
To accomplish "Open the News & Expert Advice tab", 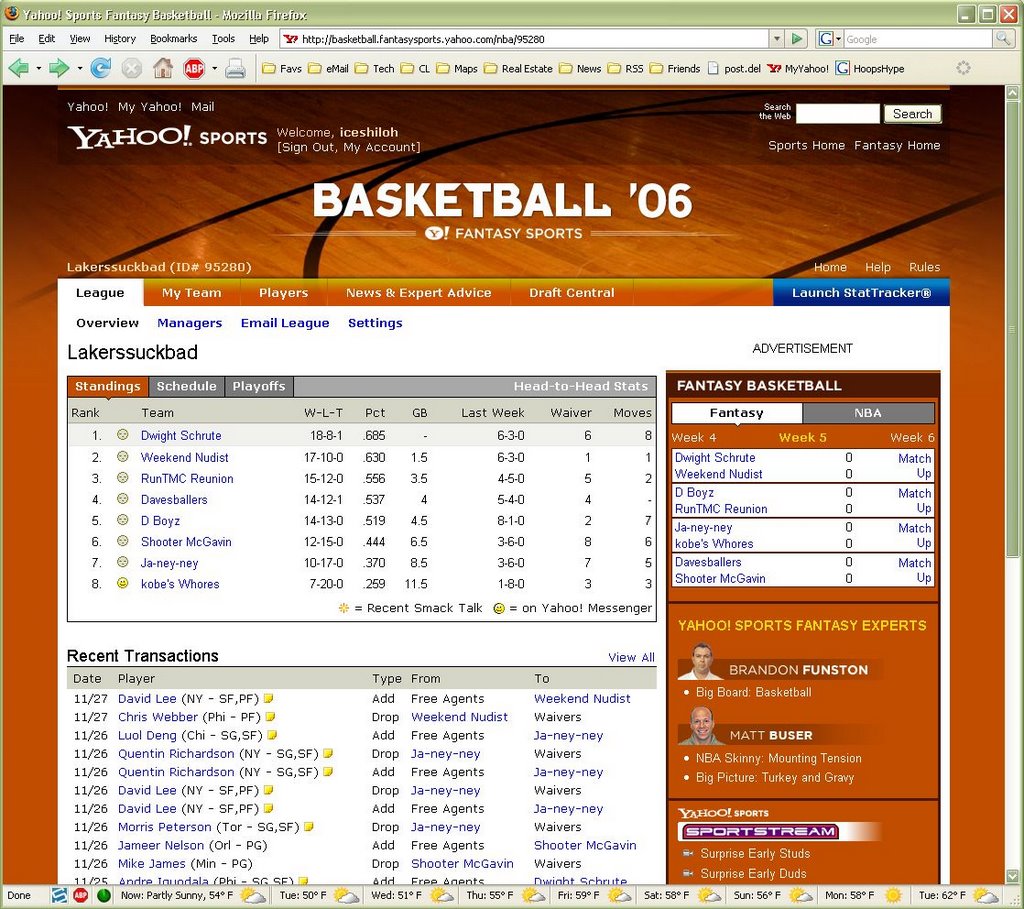I will pyautogui.click(x=419, y=293).
